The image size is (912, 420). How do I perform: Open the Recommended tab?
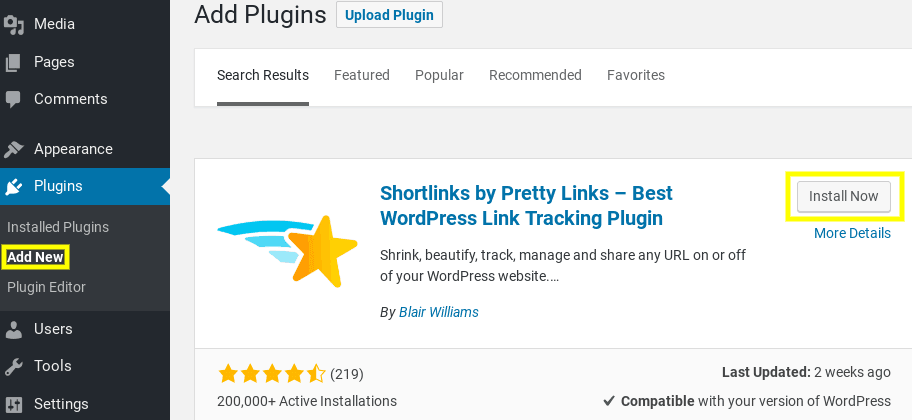coord(535,75)
